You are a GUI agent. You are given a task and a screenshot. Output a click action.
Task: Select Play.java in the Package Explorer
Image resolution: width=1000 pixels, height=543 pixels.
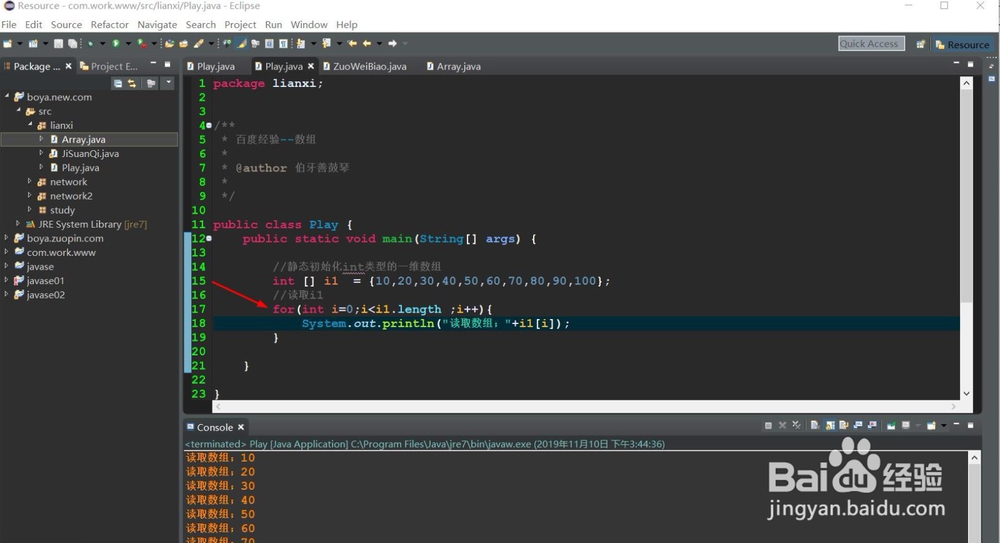[80, 167]
